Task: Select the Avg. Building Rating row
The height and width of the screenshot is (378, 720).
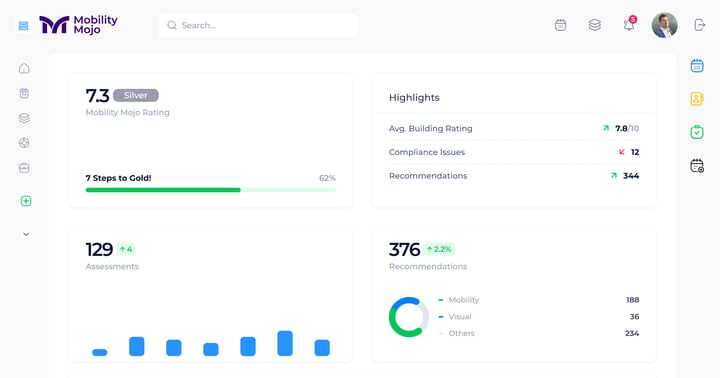Action: tap(514, 129)
